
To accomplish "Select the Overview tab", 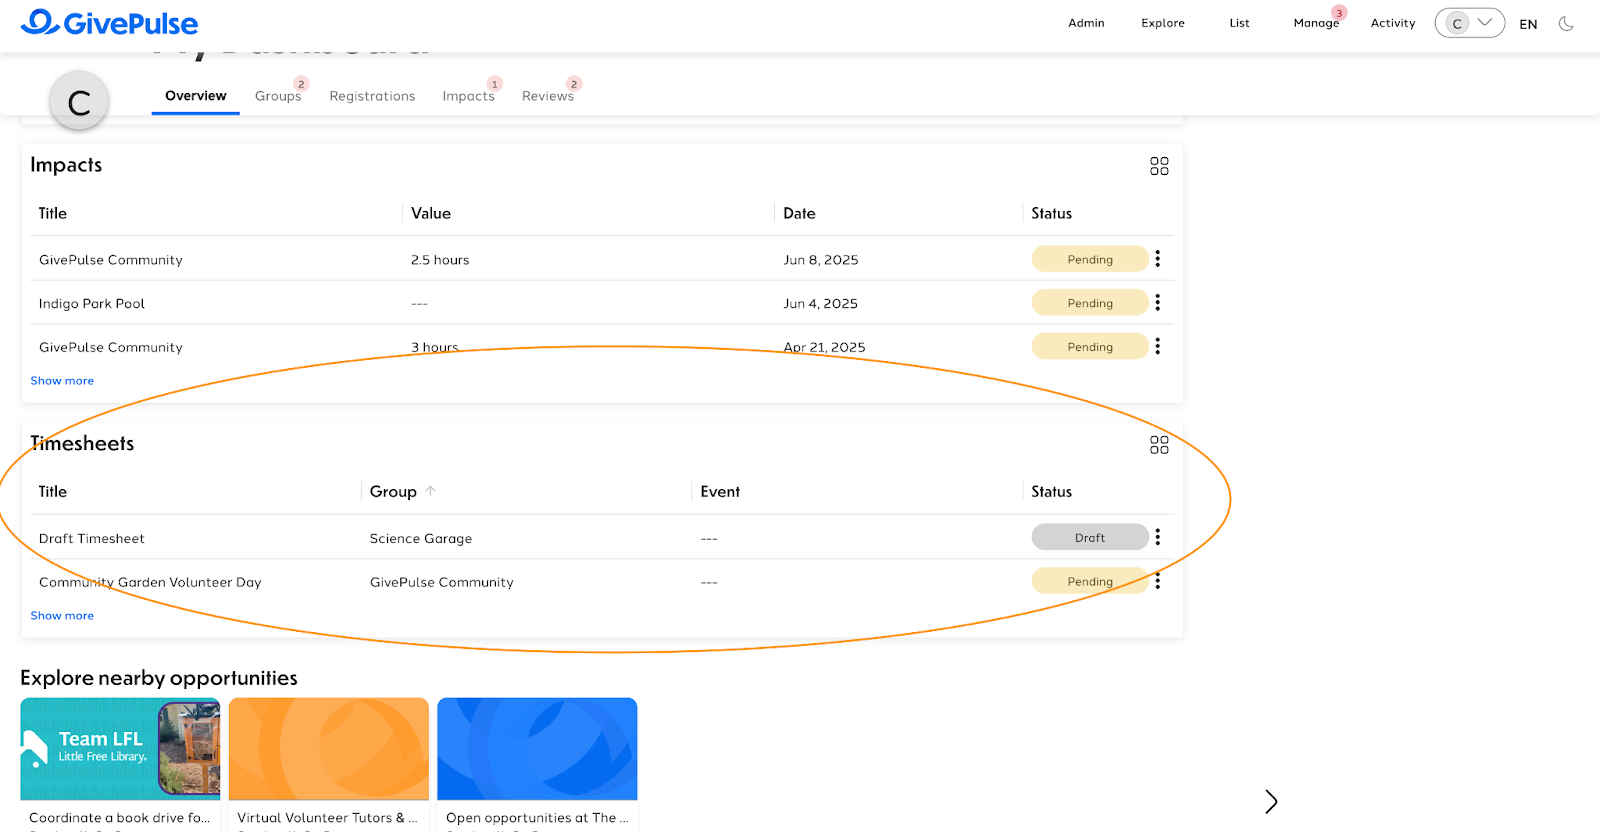I will point(196,96).
